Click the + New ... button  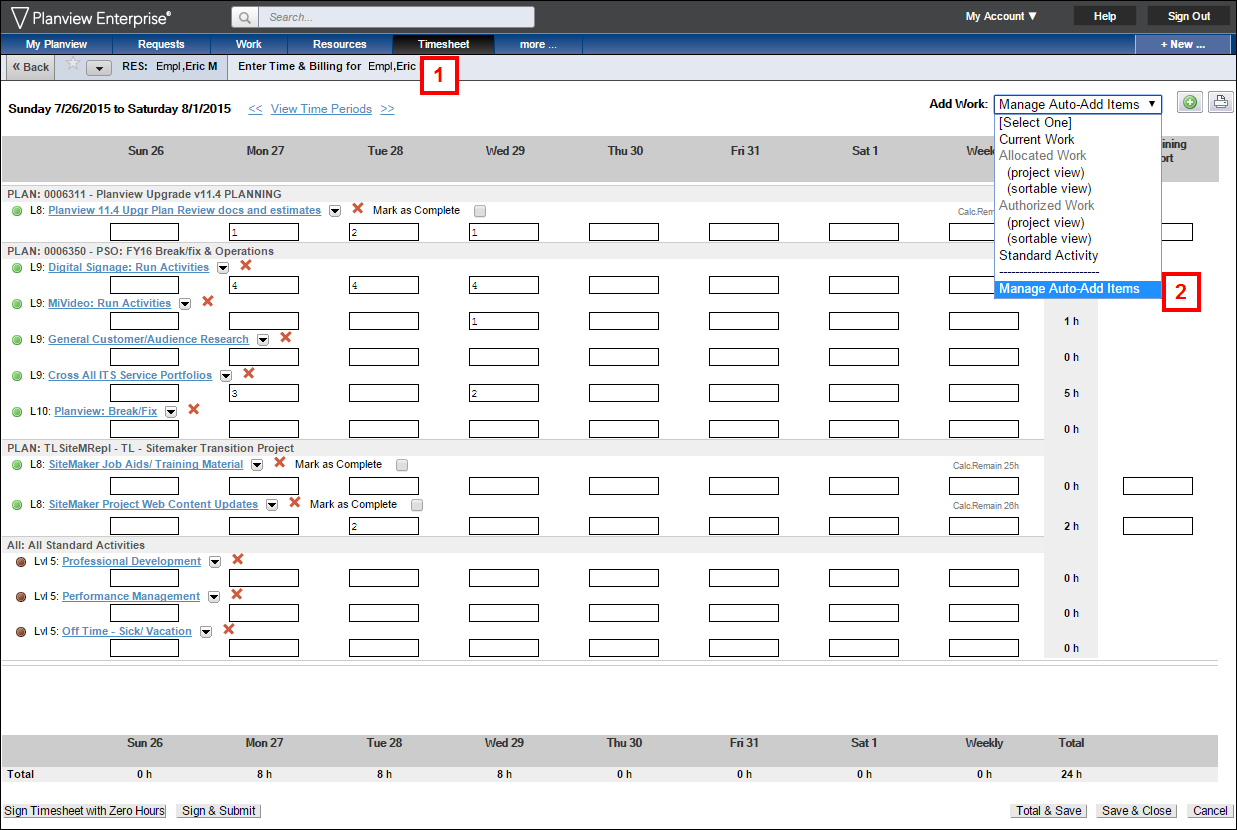point(1182,44)
